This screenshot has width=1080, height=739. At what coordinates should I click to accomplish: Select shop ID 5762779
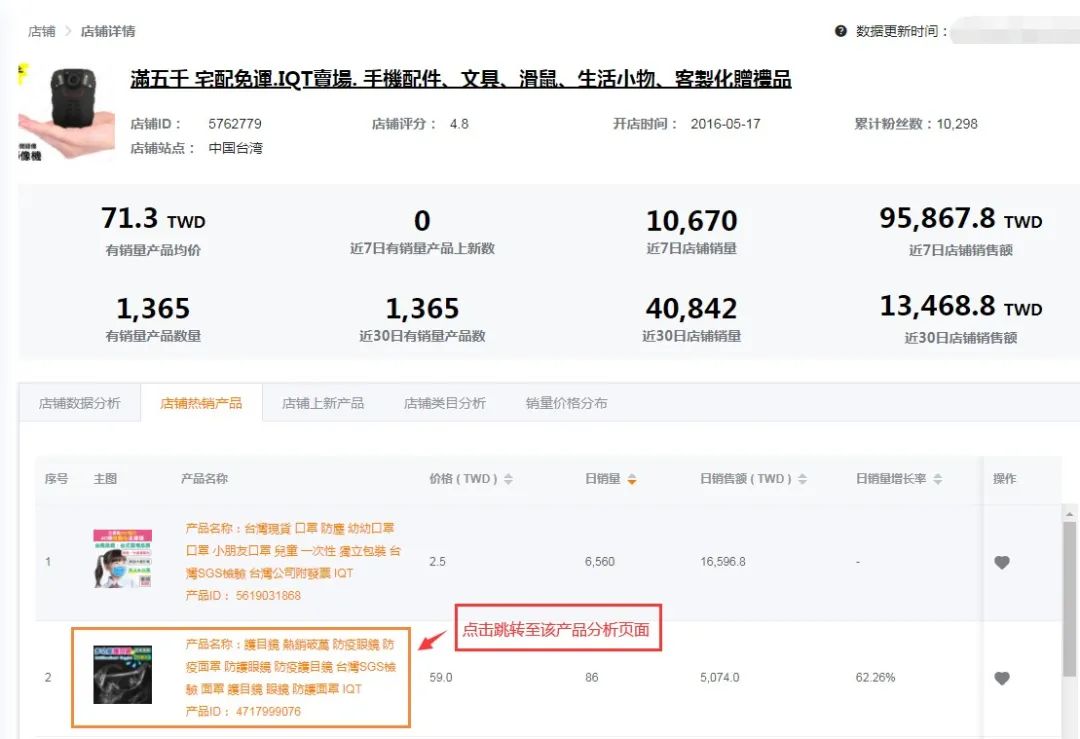tap(235, 124)
